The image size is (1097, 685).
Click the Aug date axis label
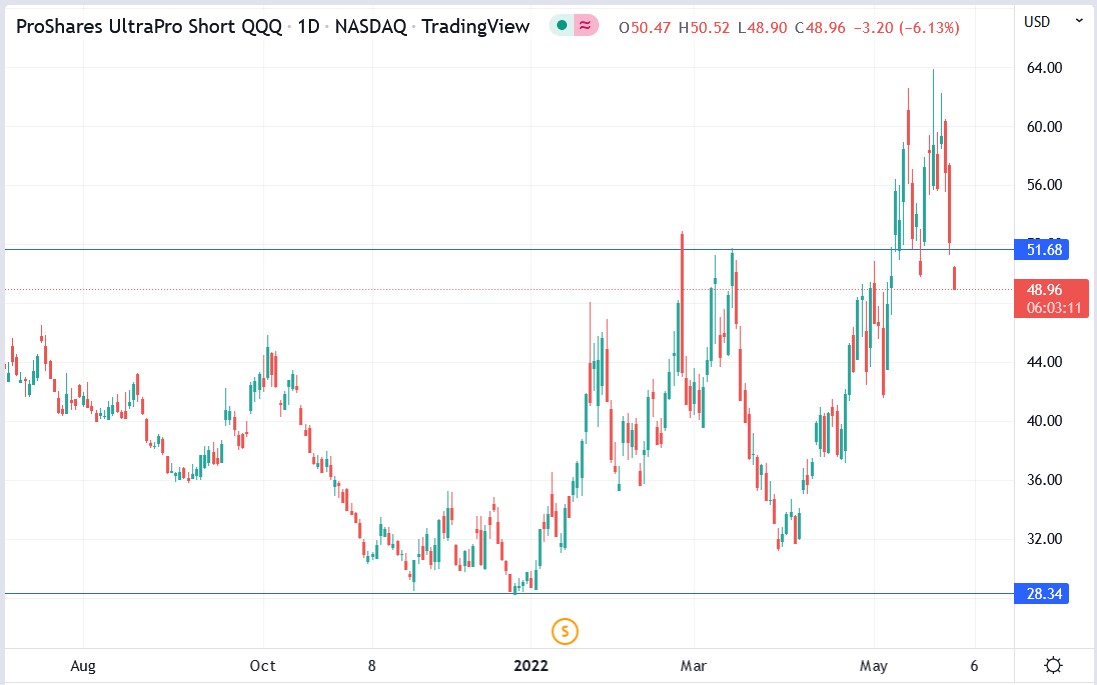[83, 665]
